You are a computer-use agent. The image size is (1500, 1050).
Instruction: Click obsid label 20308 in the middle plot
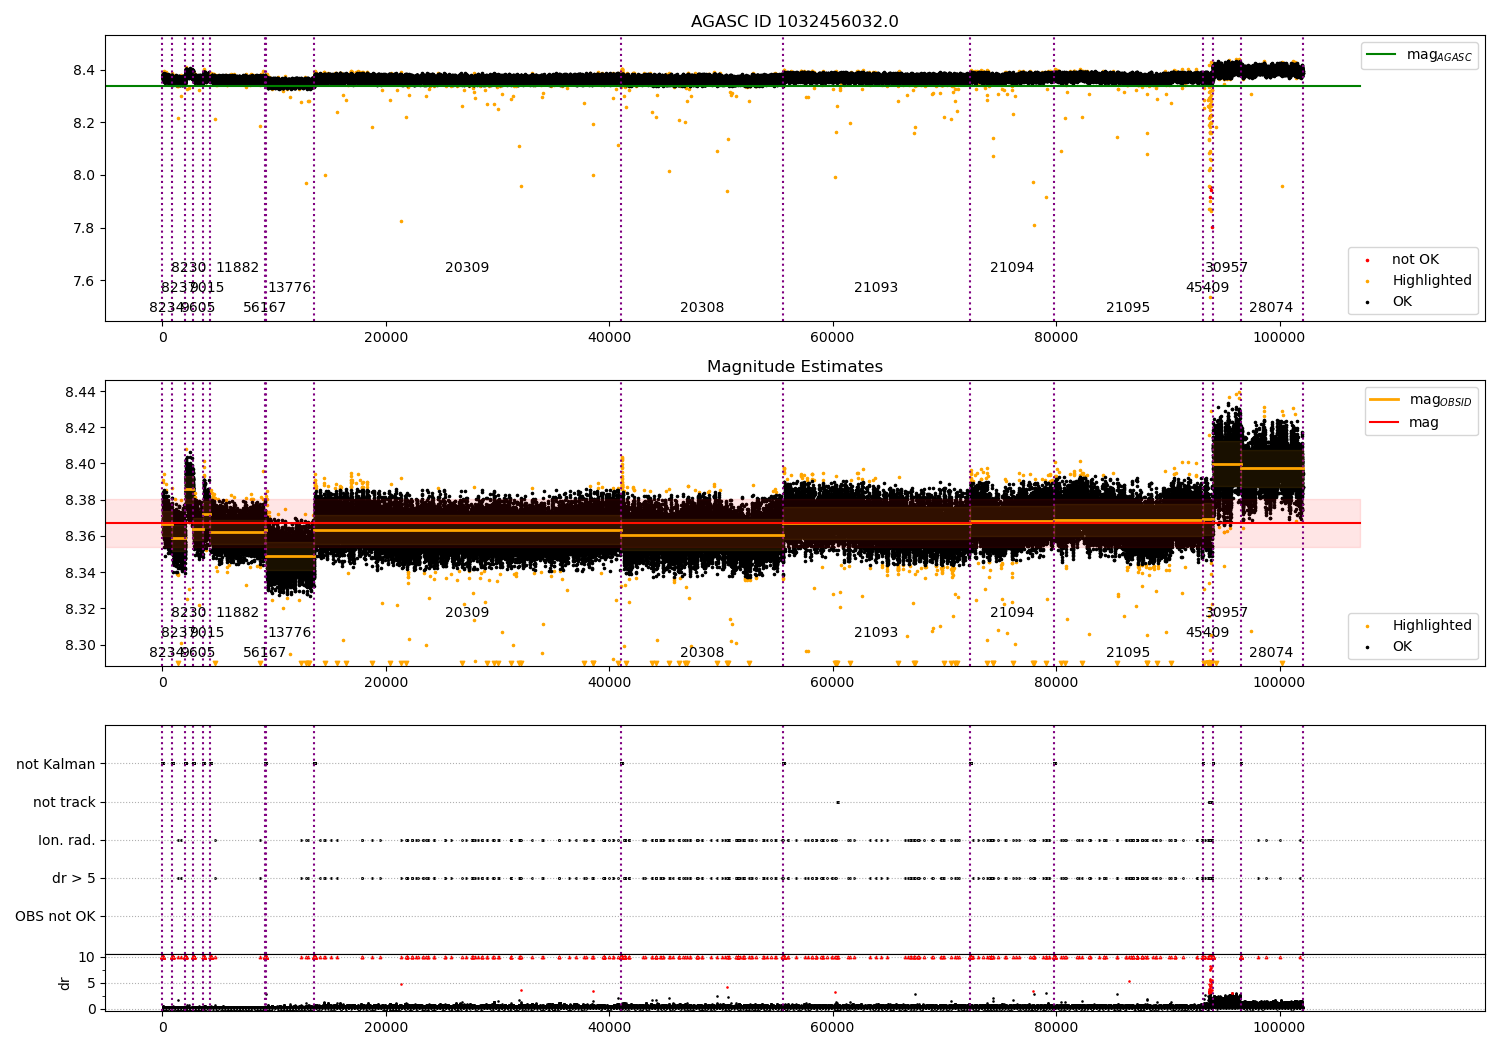(x=702, y=653)
